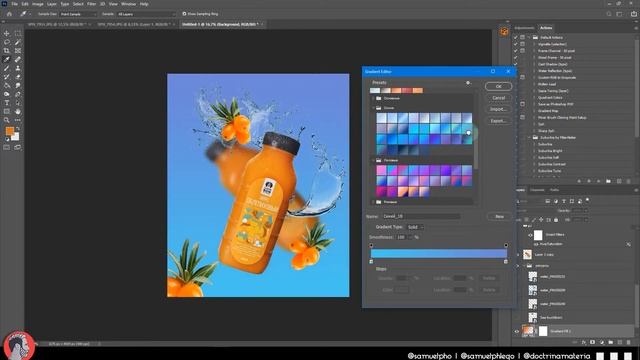Select the Eraser tool
Viewport: 640px width, 360px height.
(x=18, y=77)
